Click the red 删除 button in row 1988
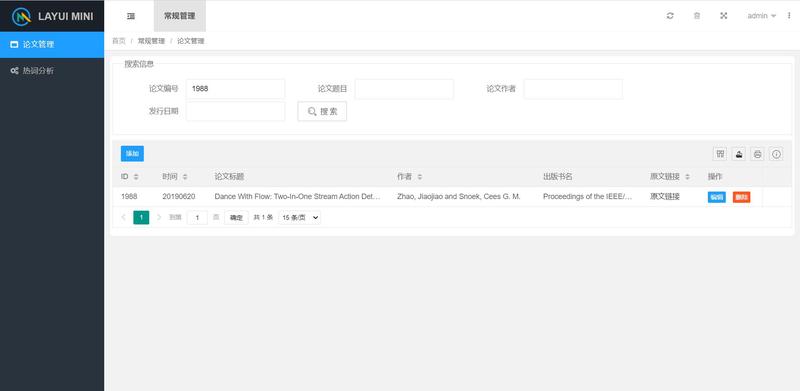Screen dimensions: 800x391 pyautogui.click(x=741, y=197)
